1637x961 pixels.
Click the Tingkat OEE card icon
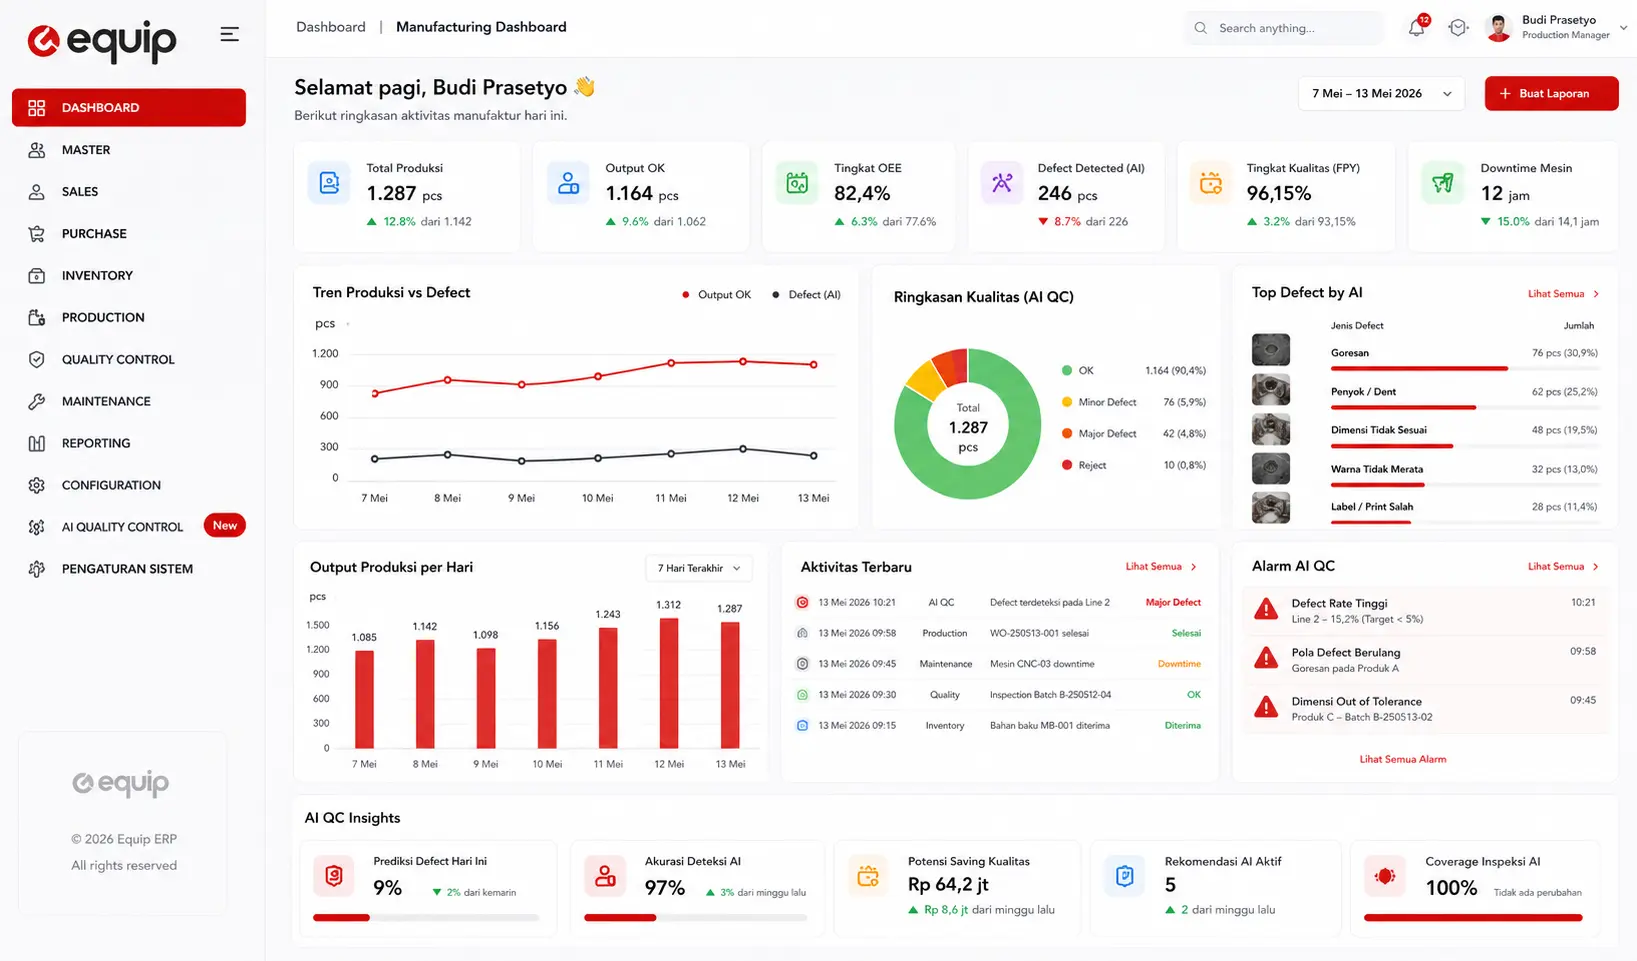(797, 183)
